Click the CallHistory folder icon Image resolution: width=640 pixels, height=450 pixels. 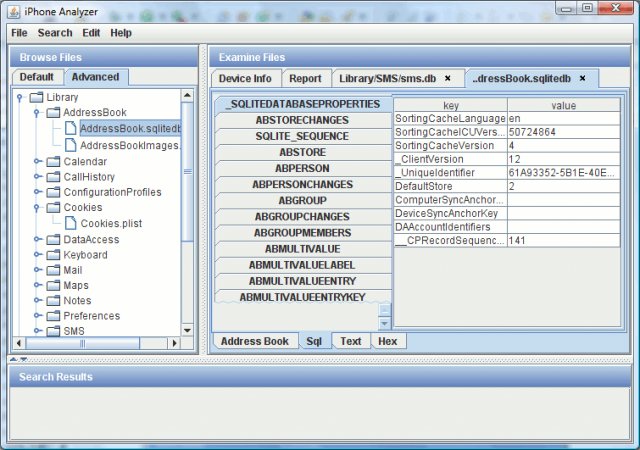[x=53, y=177]
